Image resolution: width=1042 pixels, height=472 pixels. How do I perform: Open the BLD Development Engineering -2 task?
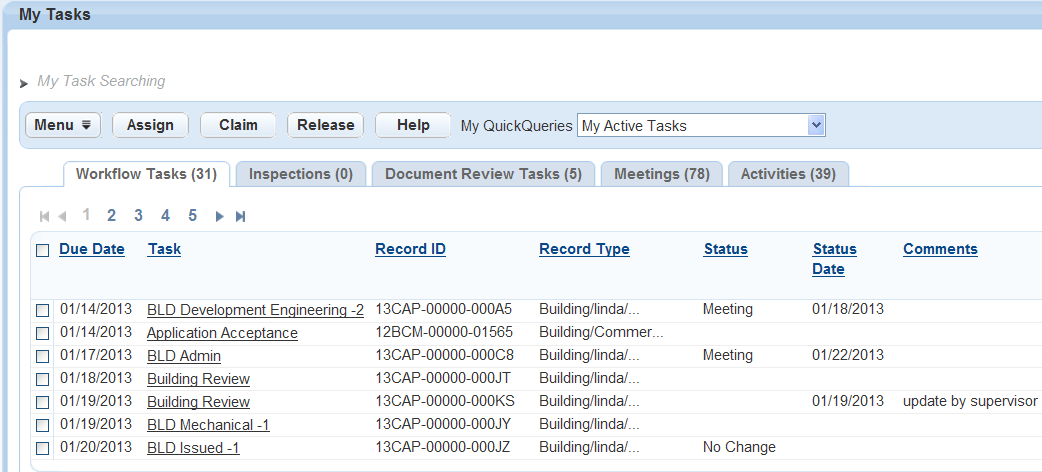coord(255,310)
